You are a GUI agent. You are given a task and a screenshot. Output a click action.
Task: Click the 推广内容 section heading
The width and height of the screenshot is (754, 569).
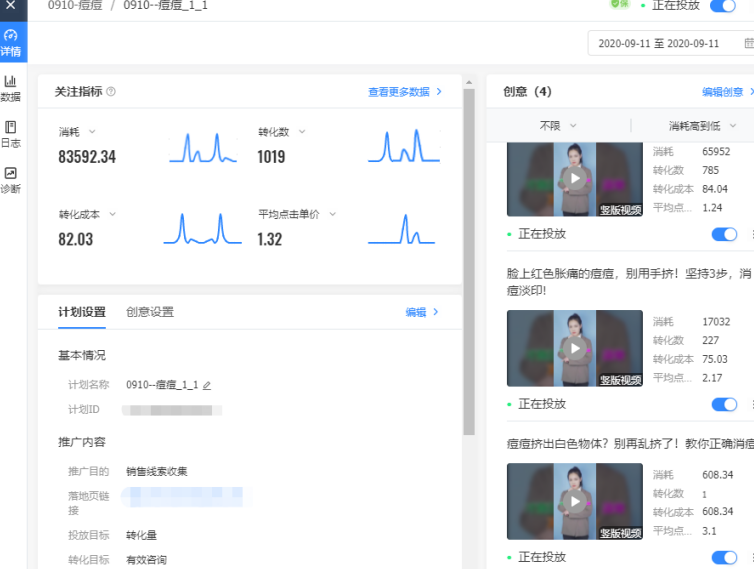click(x=82, y=442)
